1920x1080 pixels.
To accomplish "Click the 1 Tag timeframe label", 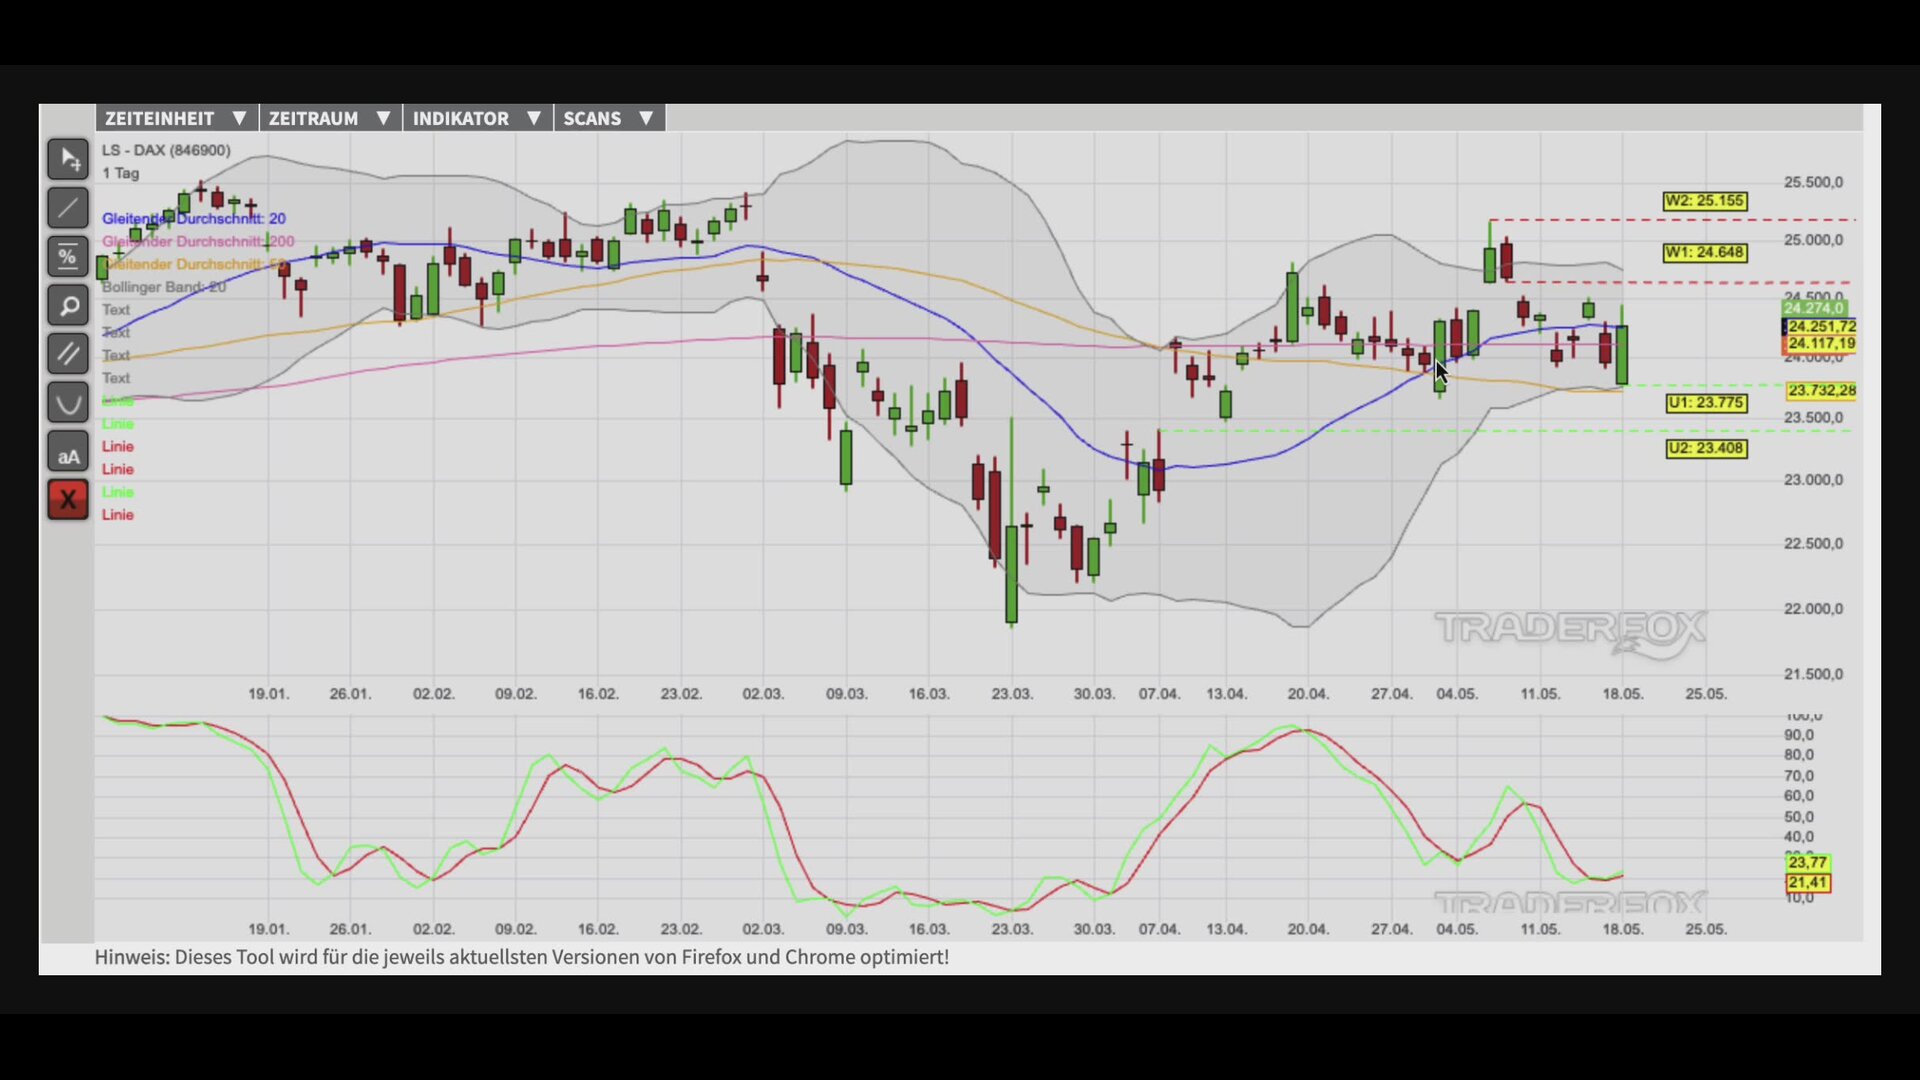I will tap(121, 173).
